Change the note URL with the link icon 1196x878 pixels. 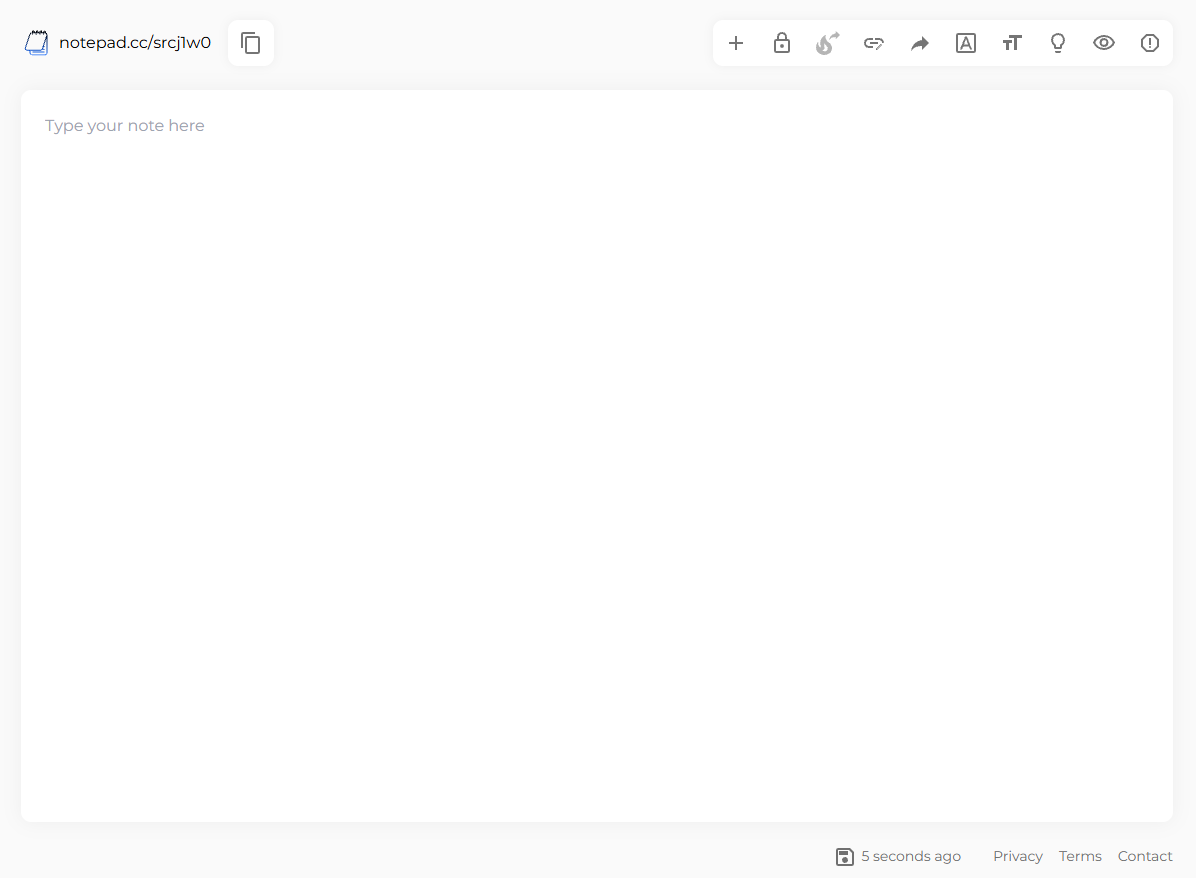coord(874,43)
